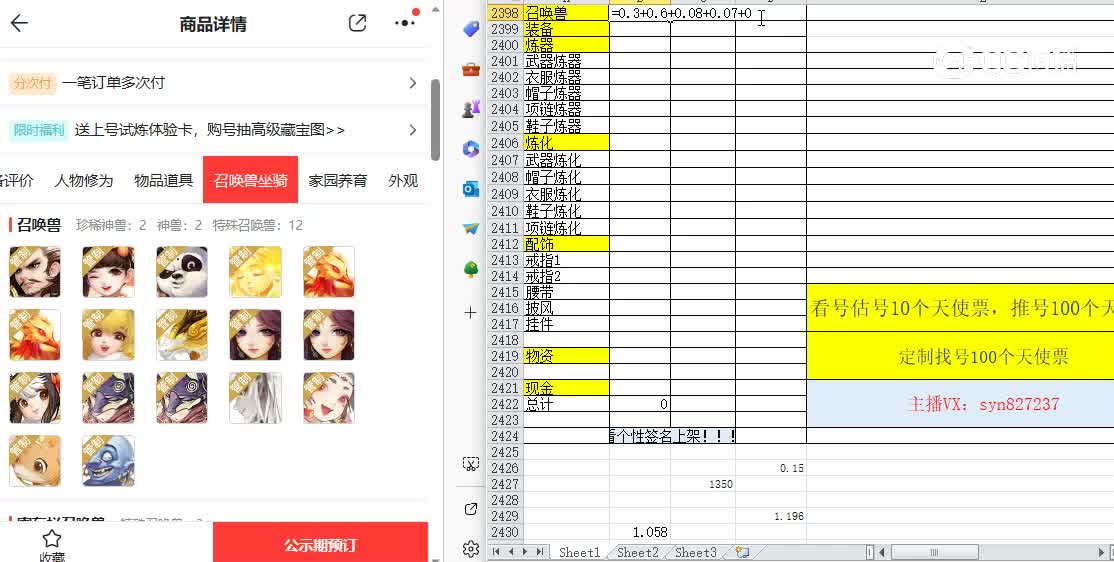Open the shopping tag icon in Edge sidebar
1114x562 pixels.
pos(470,28)
